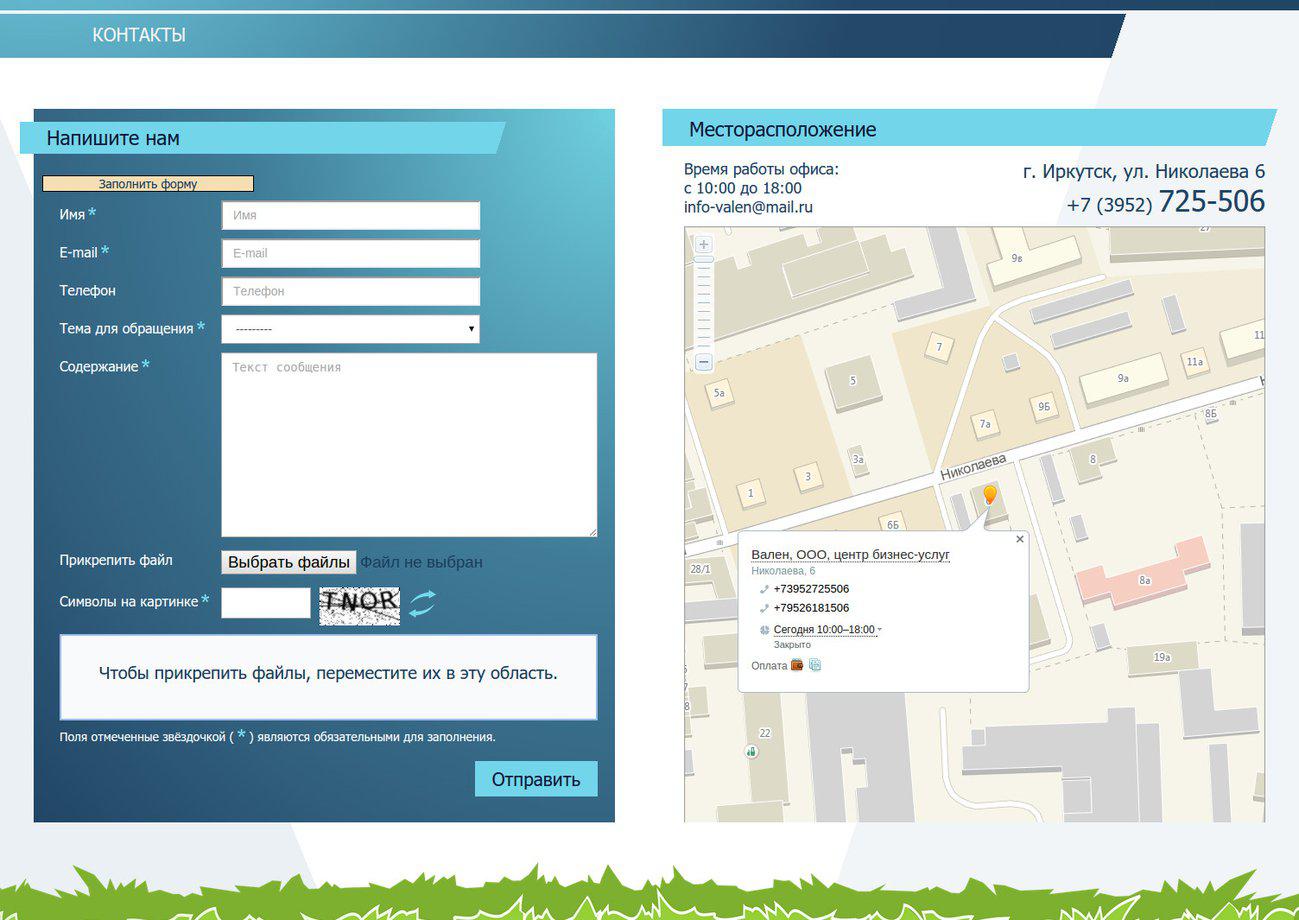Open the Тема для обращения dropdown
The image size is (1299, 920).
click(350, 329)
